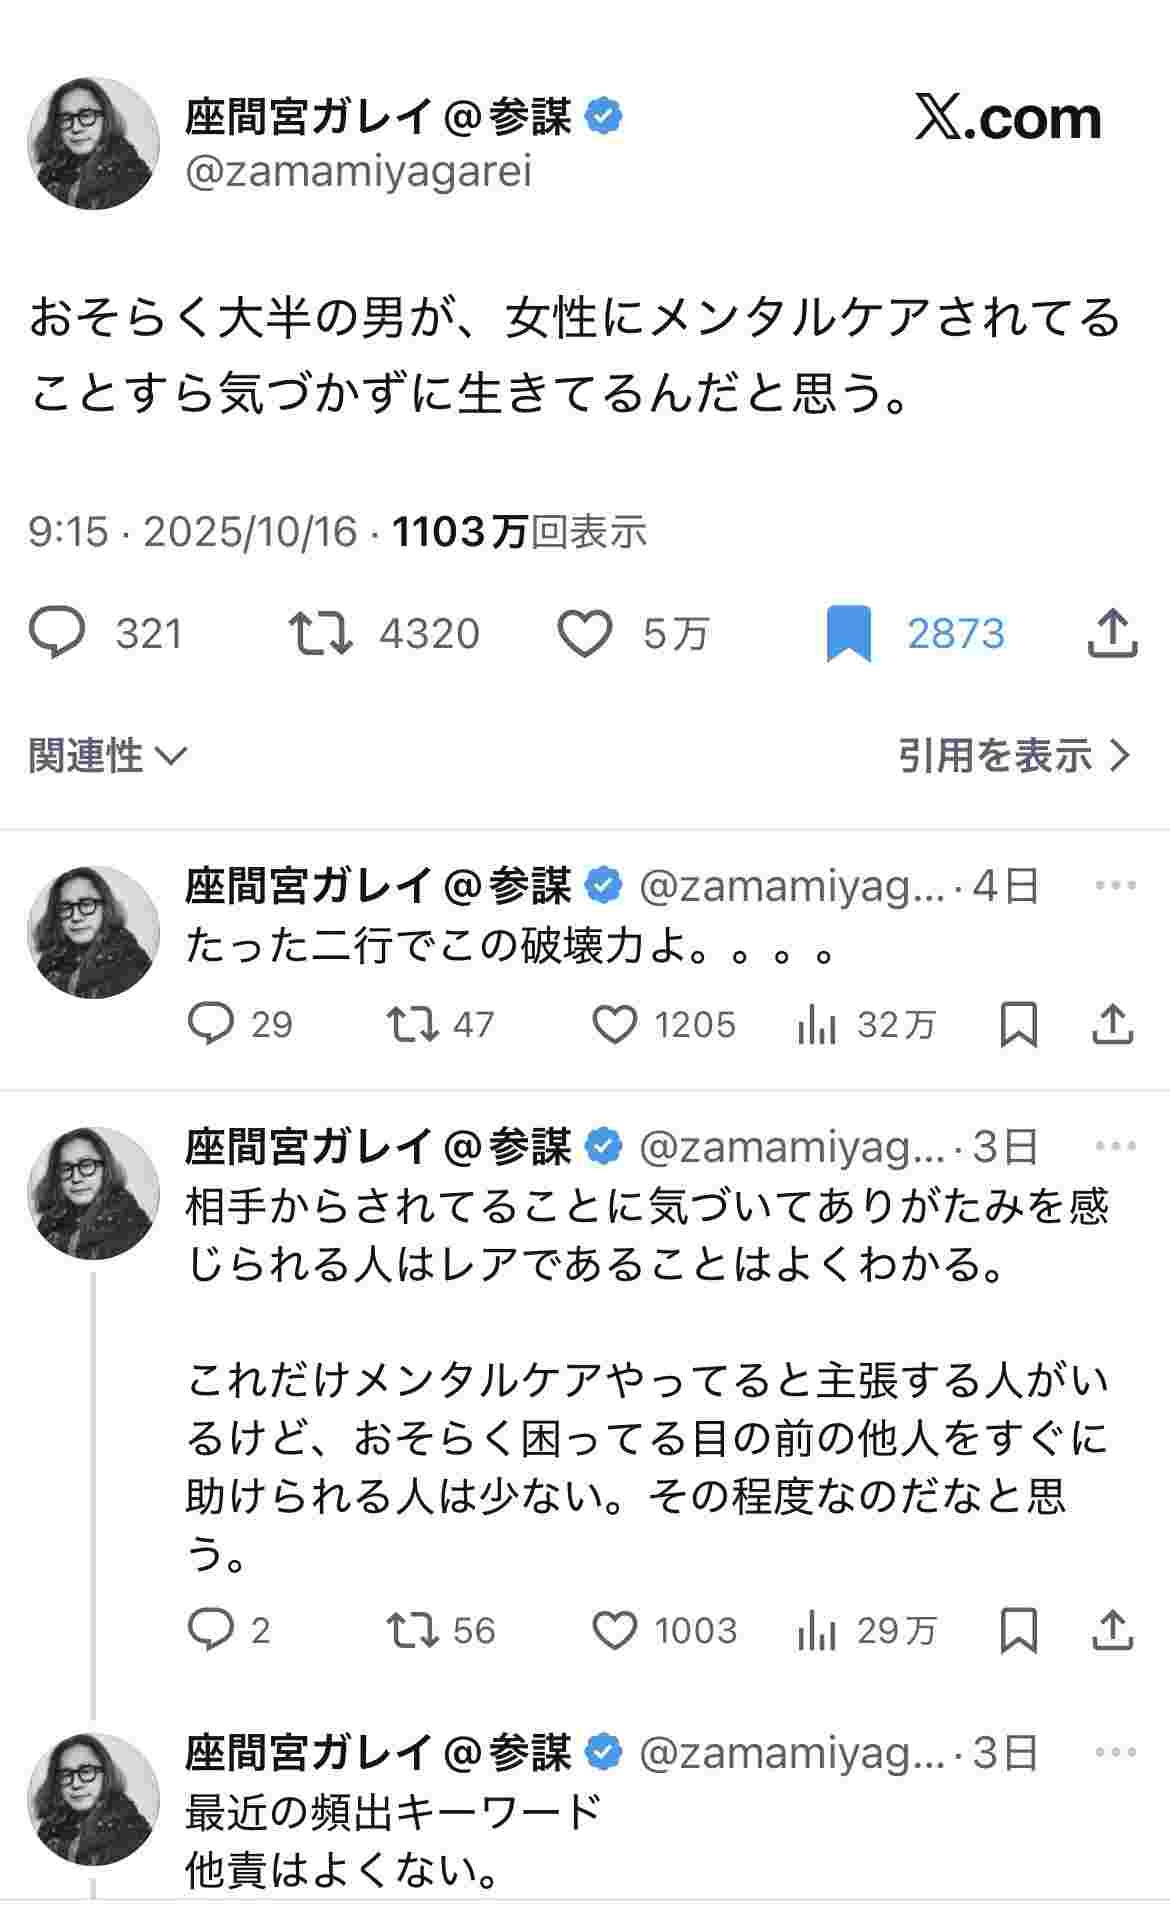Reply to the post with 2 comments

coord(210,1630)
